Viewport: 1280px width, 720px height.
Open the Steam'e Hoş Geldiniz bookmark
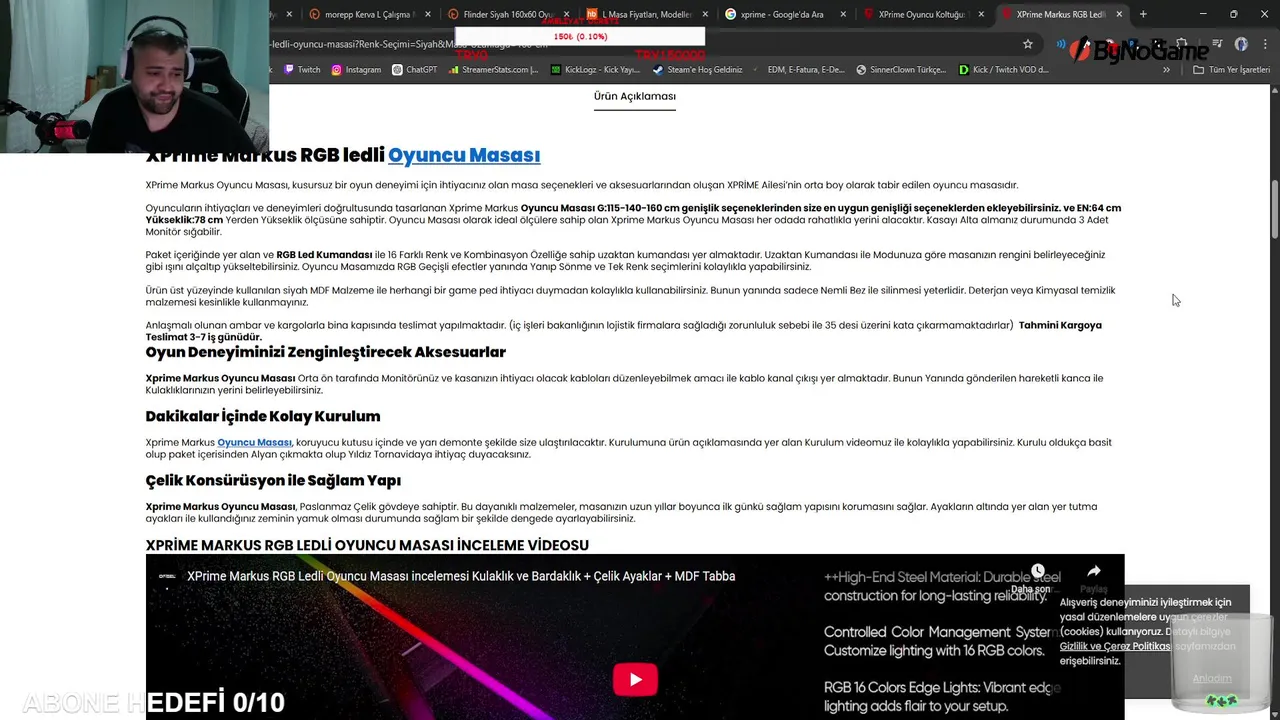697,70
